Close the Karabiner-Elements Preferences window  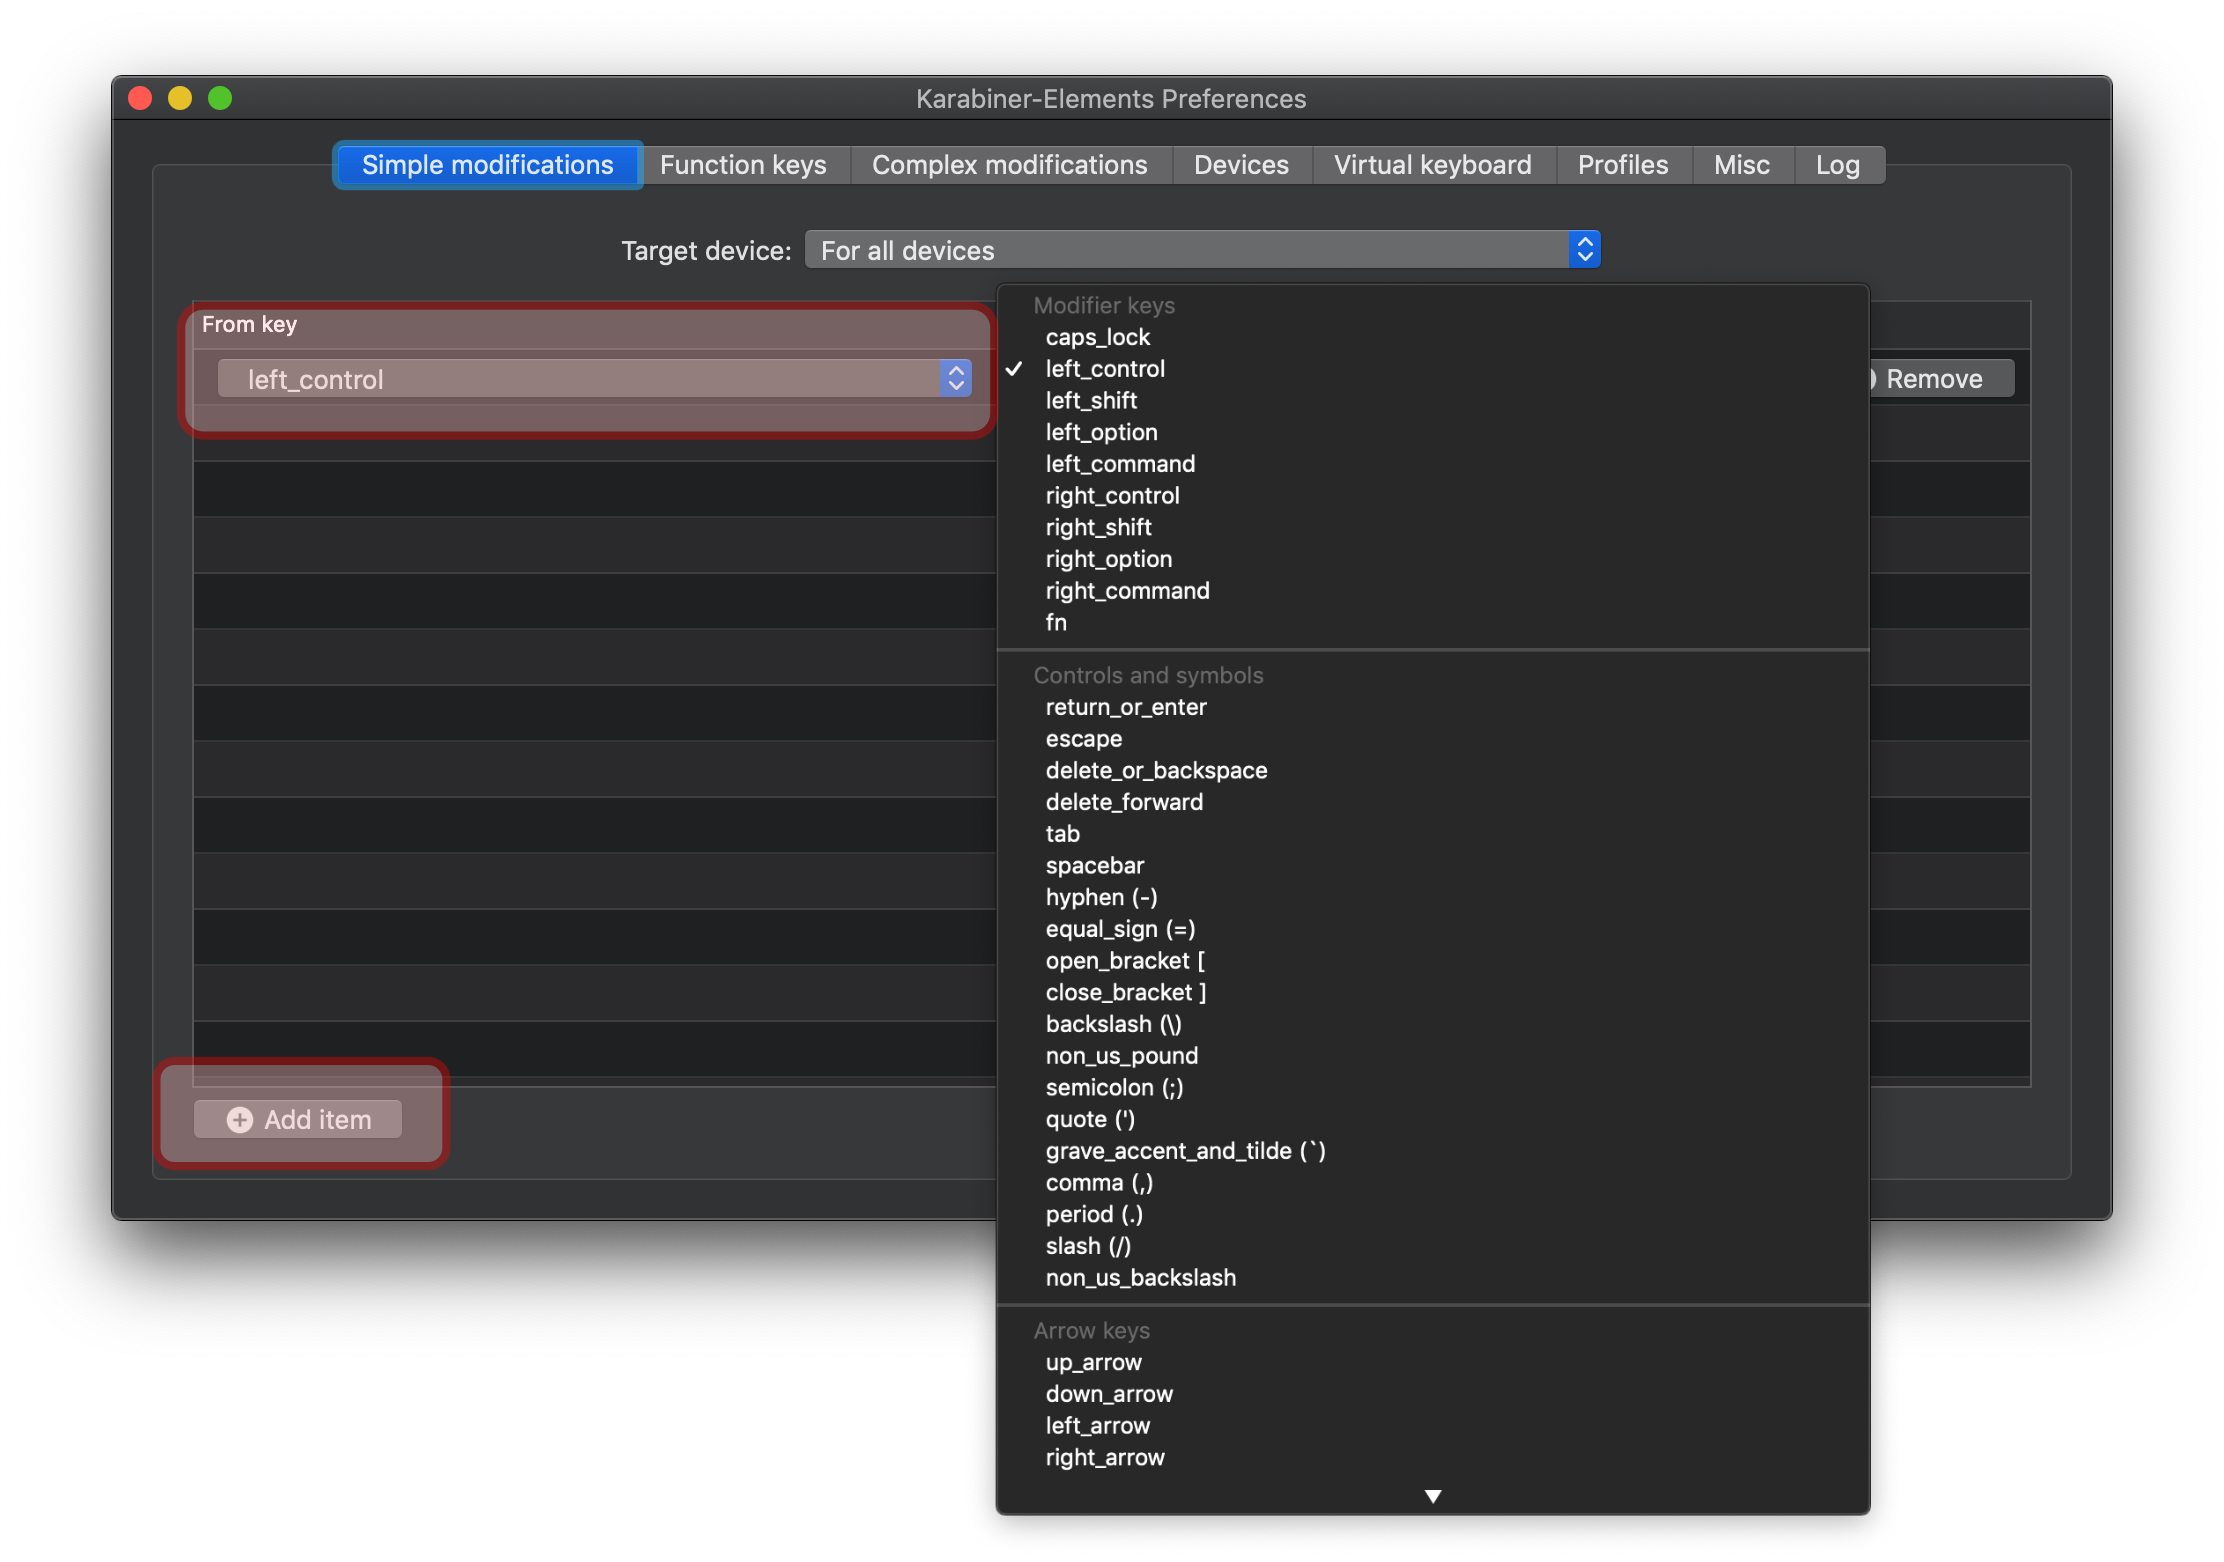click(141, 98)
